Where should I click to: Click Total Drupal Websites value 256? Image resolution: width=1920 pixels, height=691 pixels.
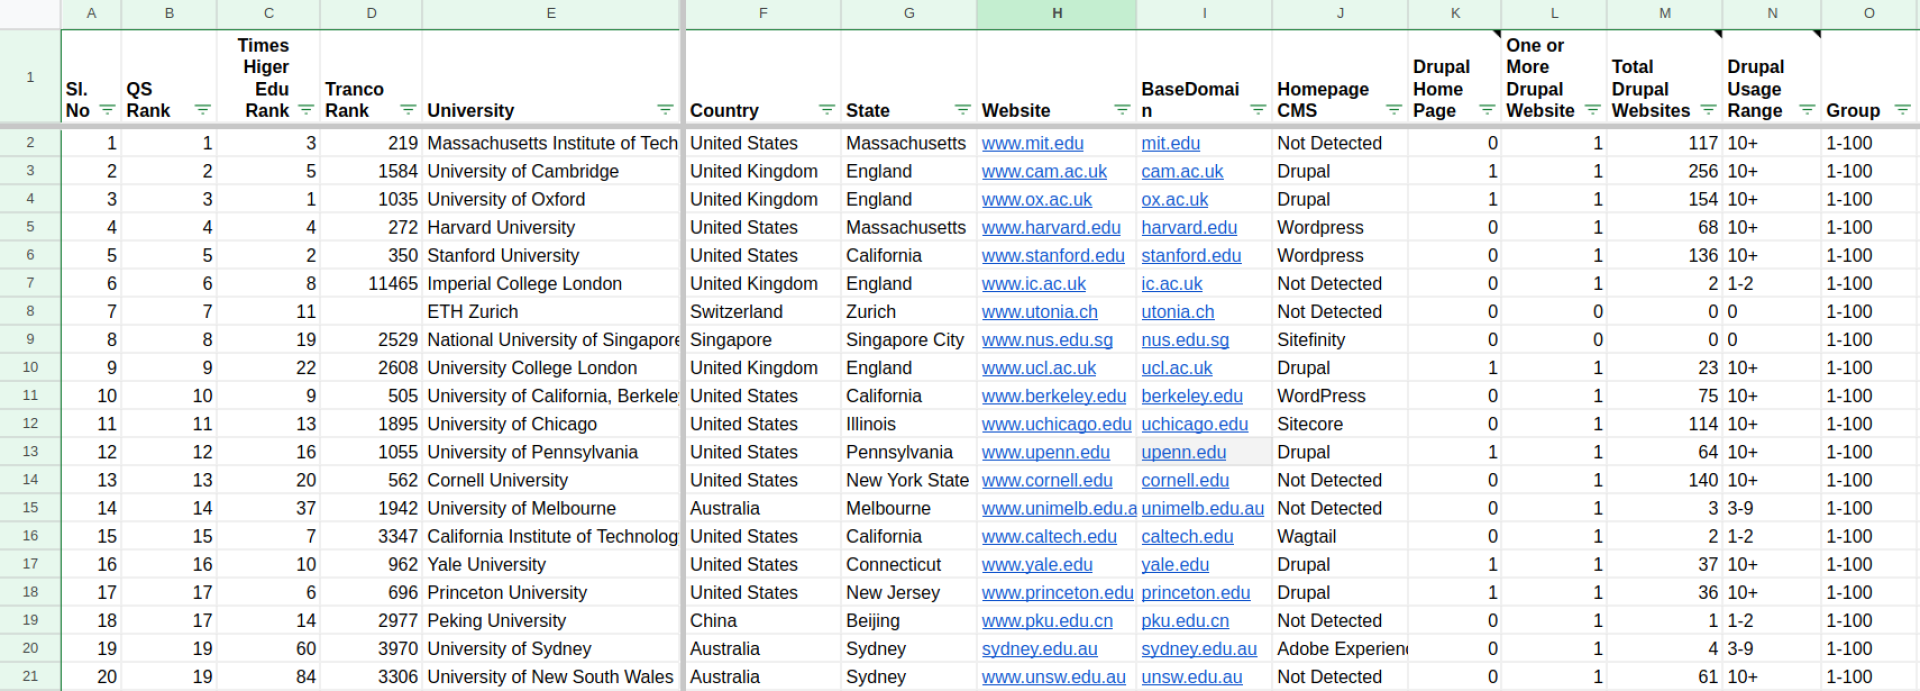pyautogui.click(x=1664, y=171)
